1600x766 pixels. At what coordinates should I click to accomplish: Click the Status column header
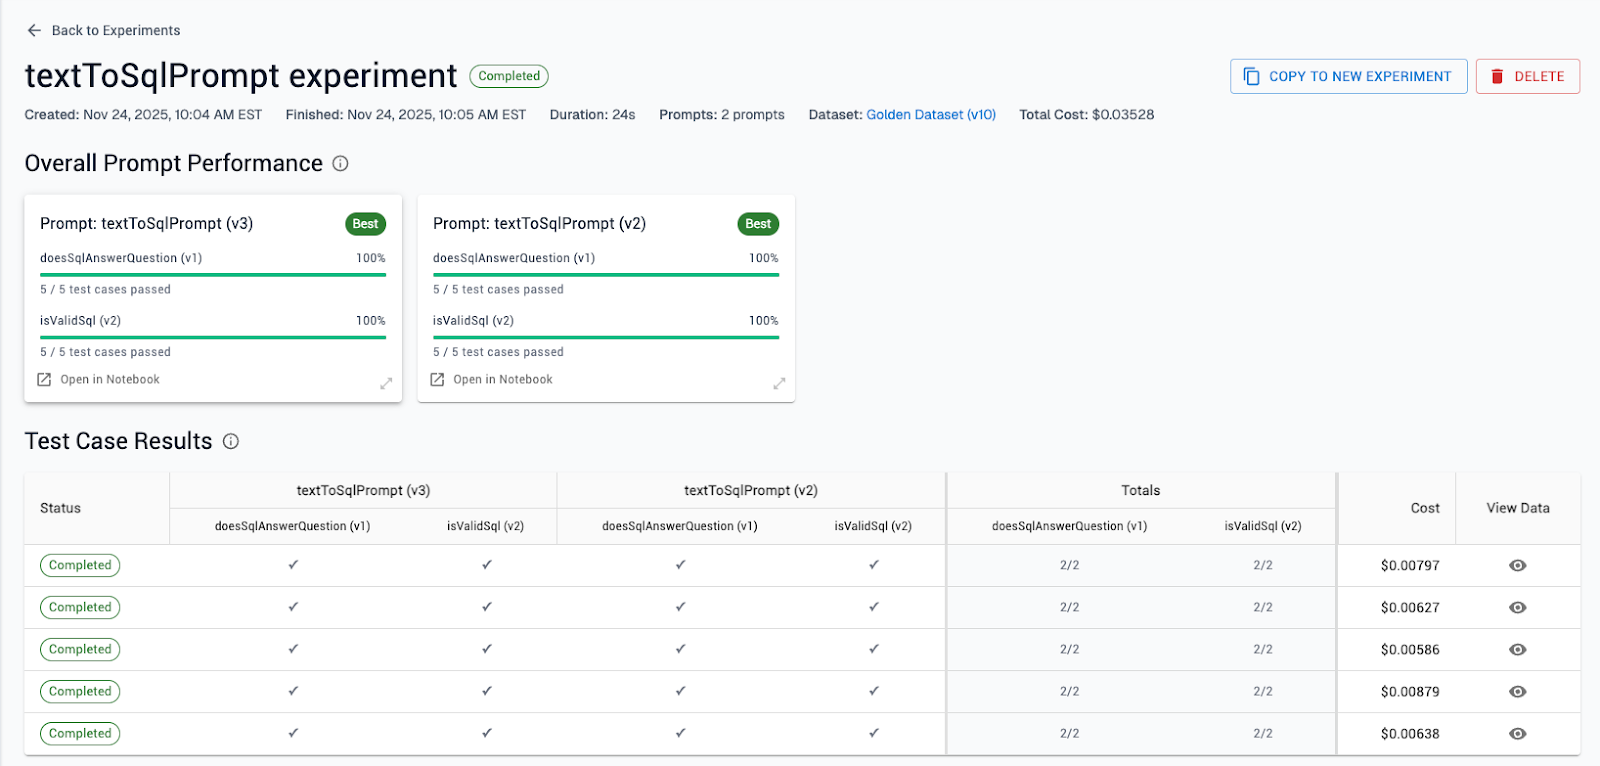point(60,508)
